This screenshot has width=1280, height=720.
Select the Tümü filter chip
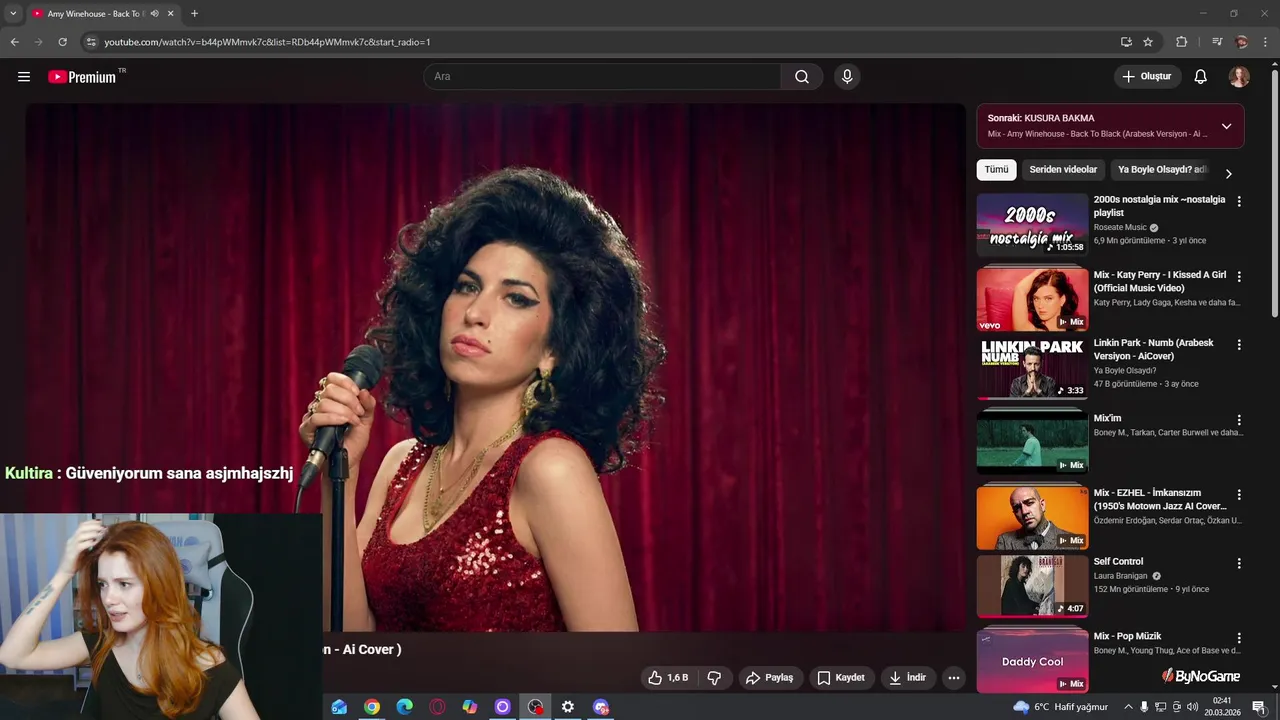click(996, 170)
